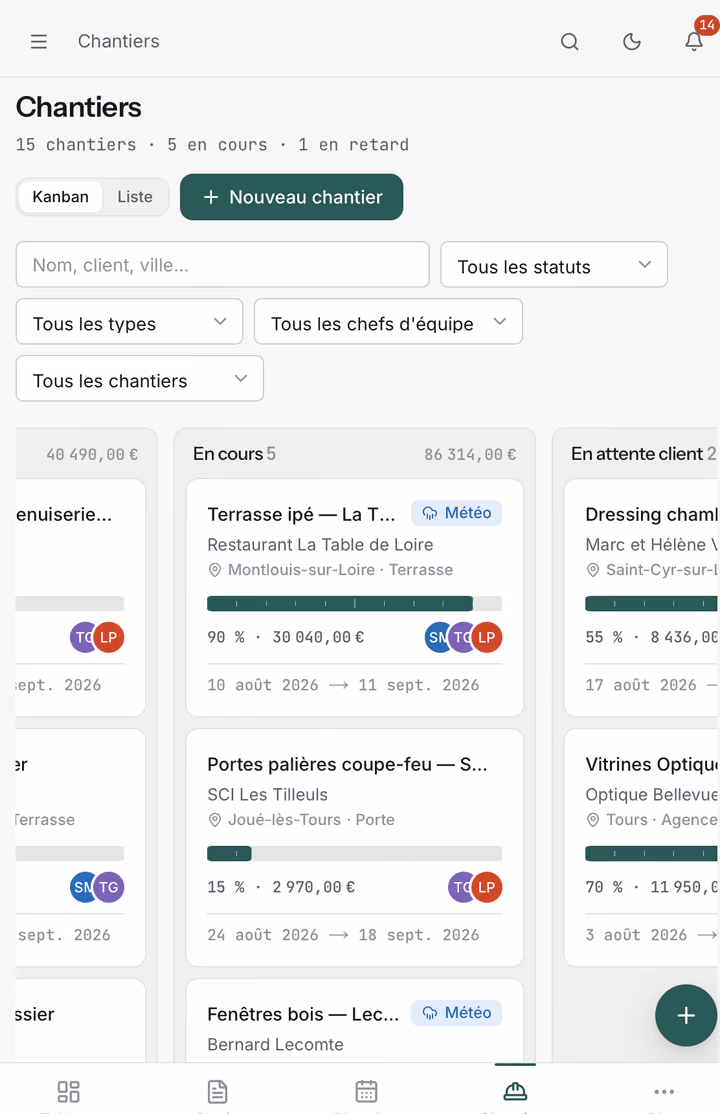Click the 2 970,00 € amount
Viewport: 720px width, 1114px height.
point(313,887)
